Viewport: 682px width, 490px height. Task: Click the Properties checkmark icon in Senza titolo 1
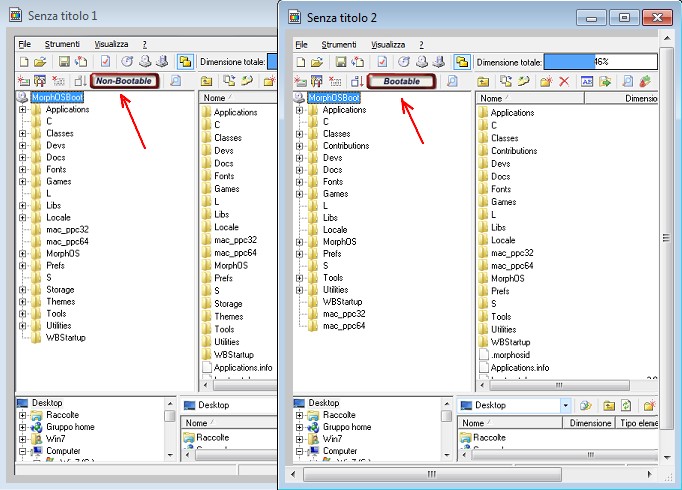[x=105, y=62]
